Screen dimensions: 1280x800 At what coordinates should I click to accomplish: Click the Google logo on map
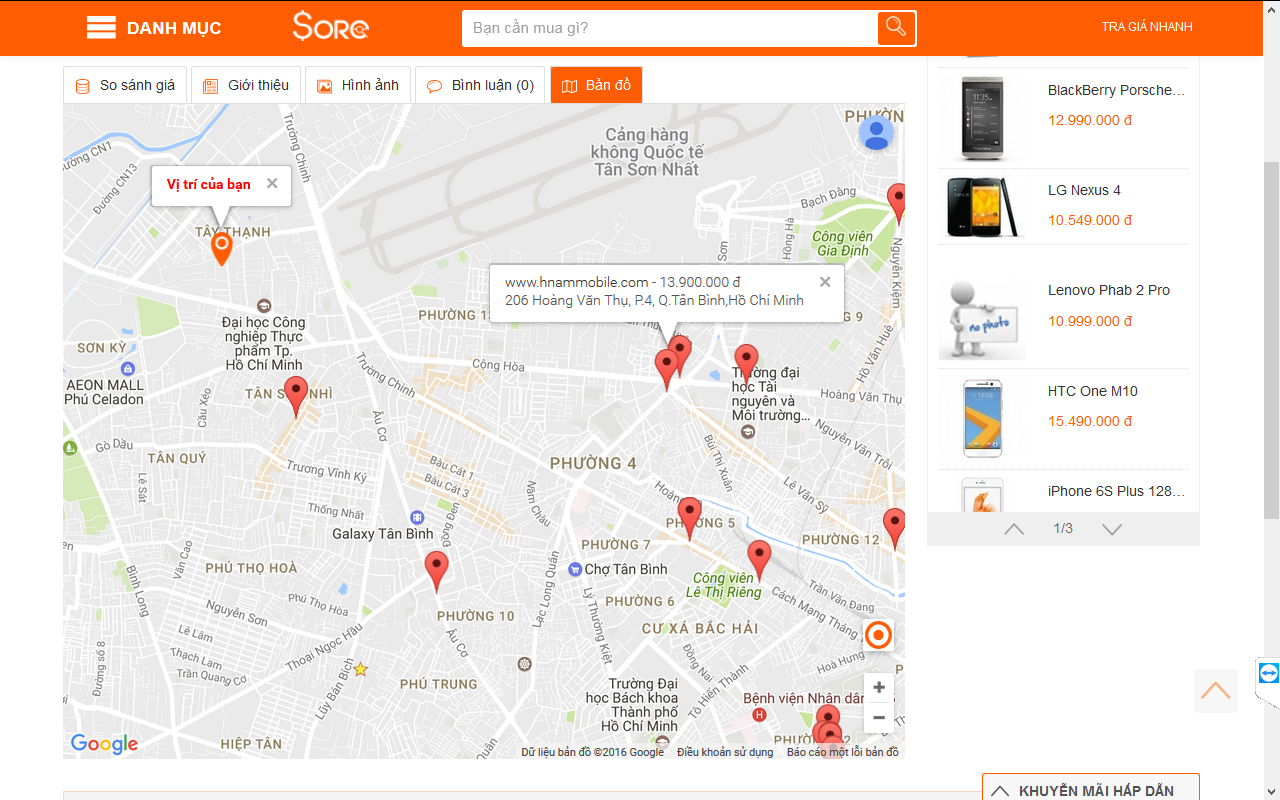click(x=104, y=744)
